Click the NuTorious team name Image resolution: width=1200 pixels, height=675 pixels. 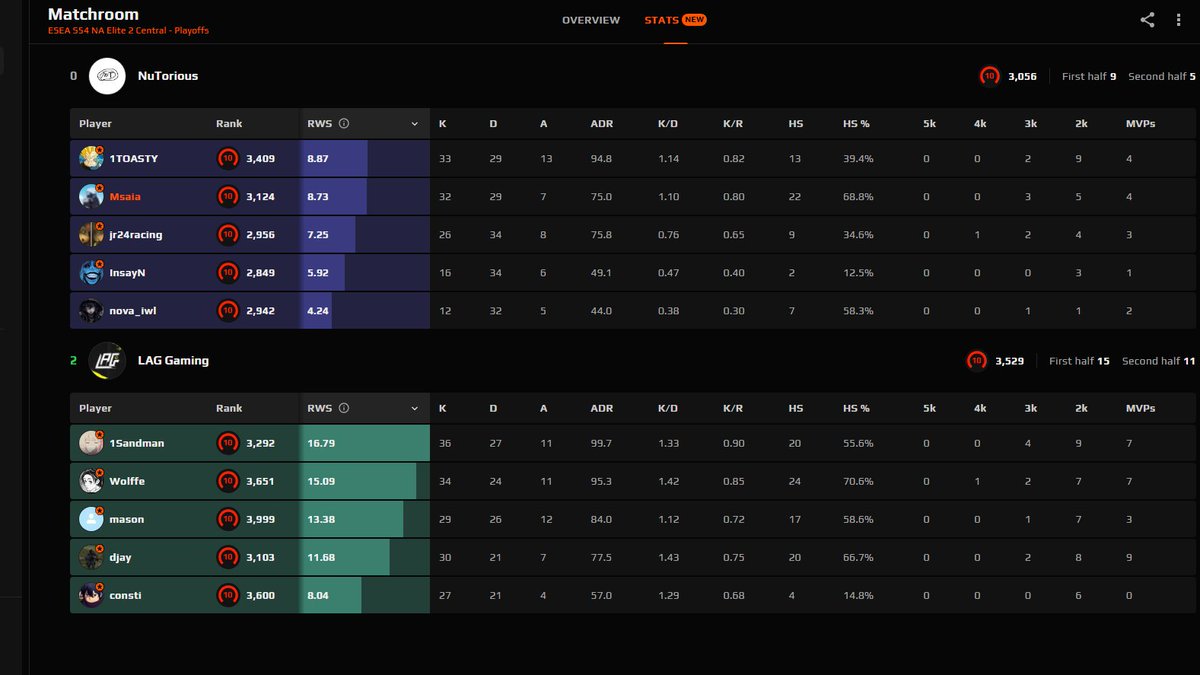point(168,76)
